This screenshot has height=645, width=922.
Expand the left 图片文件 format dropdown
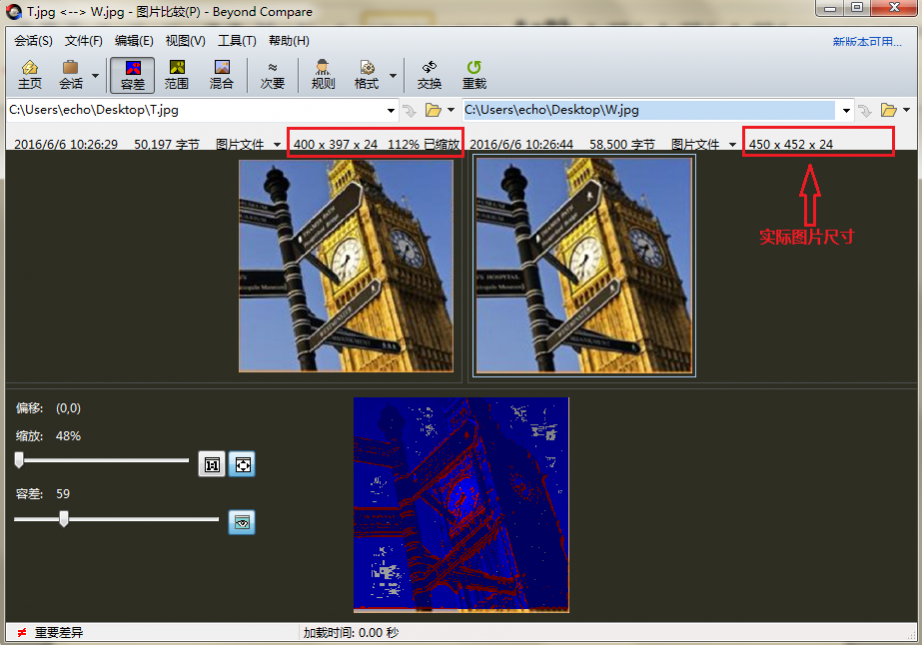(277, 145)
